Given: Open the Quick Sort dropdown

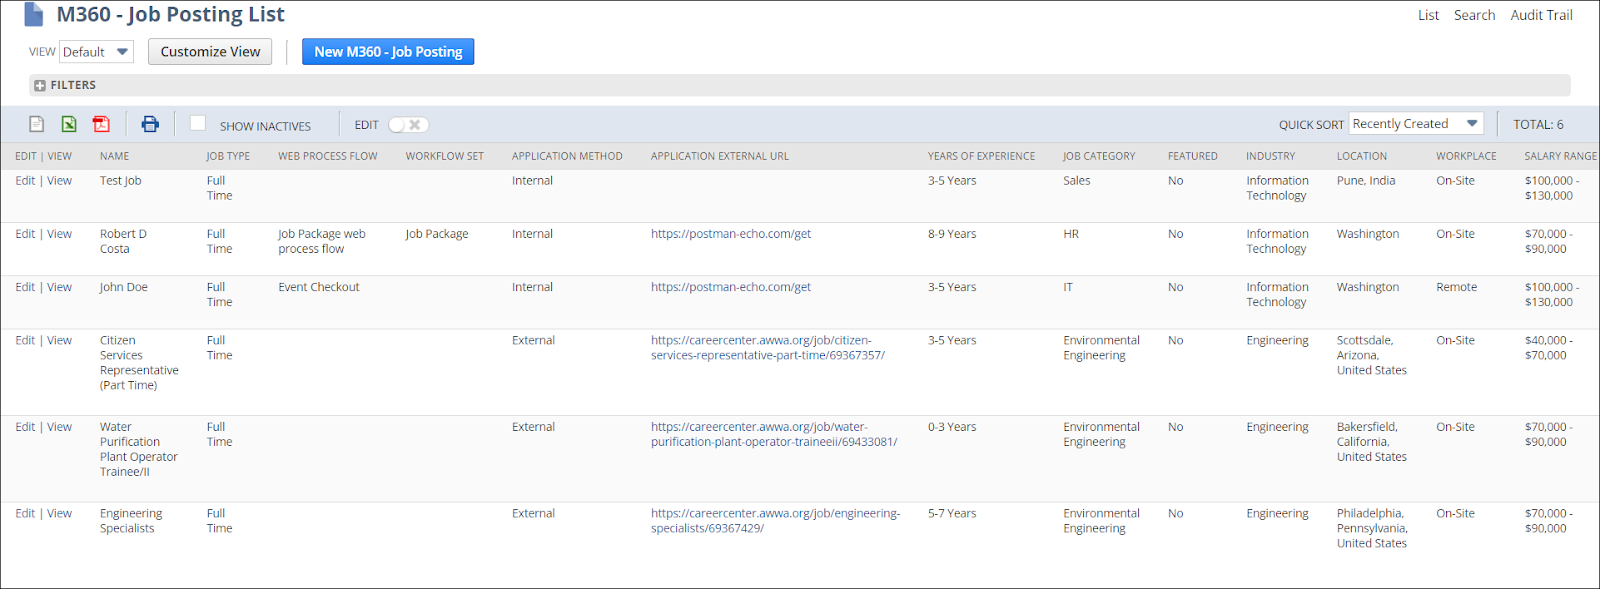Looking at the screenshot, I should point(1415,124).
